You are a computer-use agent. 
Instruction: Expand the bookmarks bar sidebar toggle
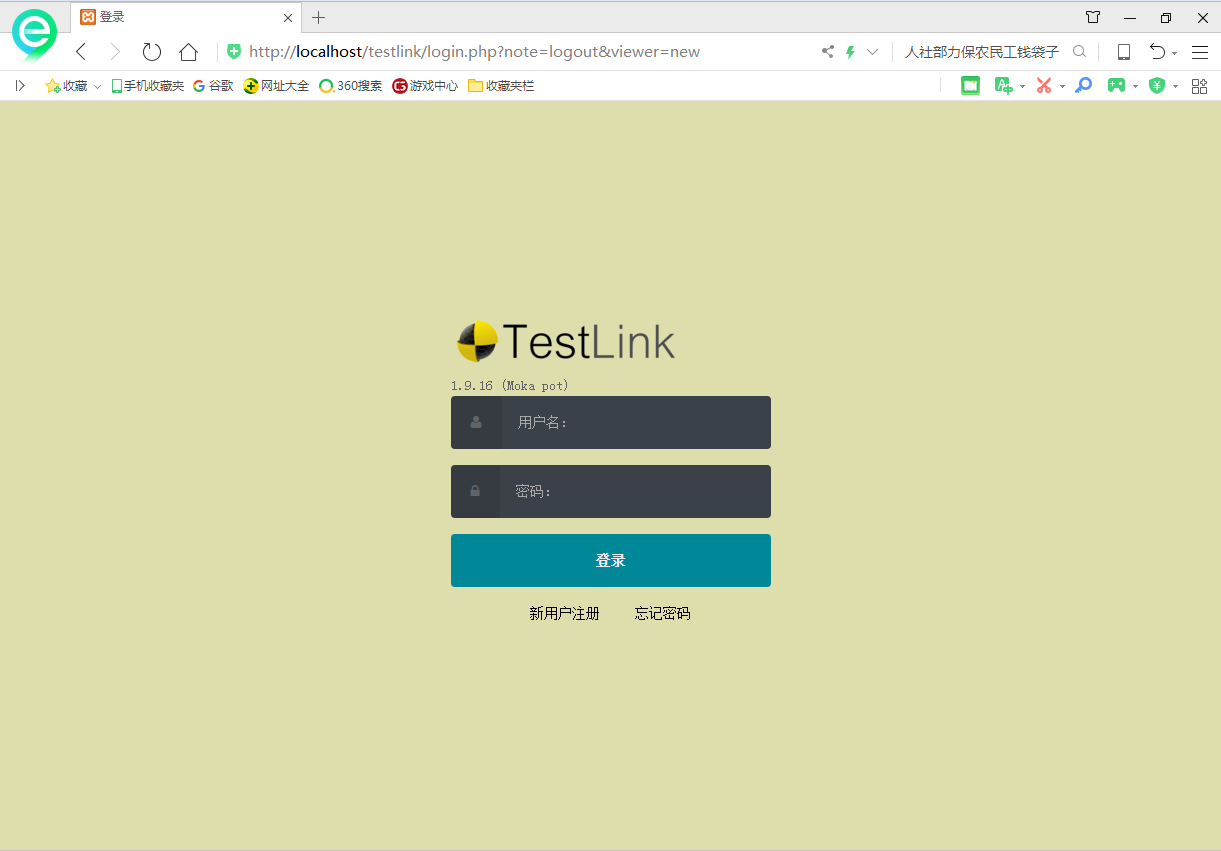(20, 86)
